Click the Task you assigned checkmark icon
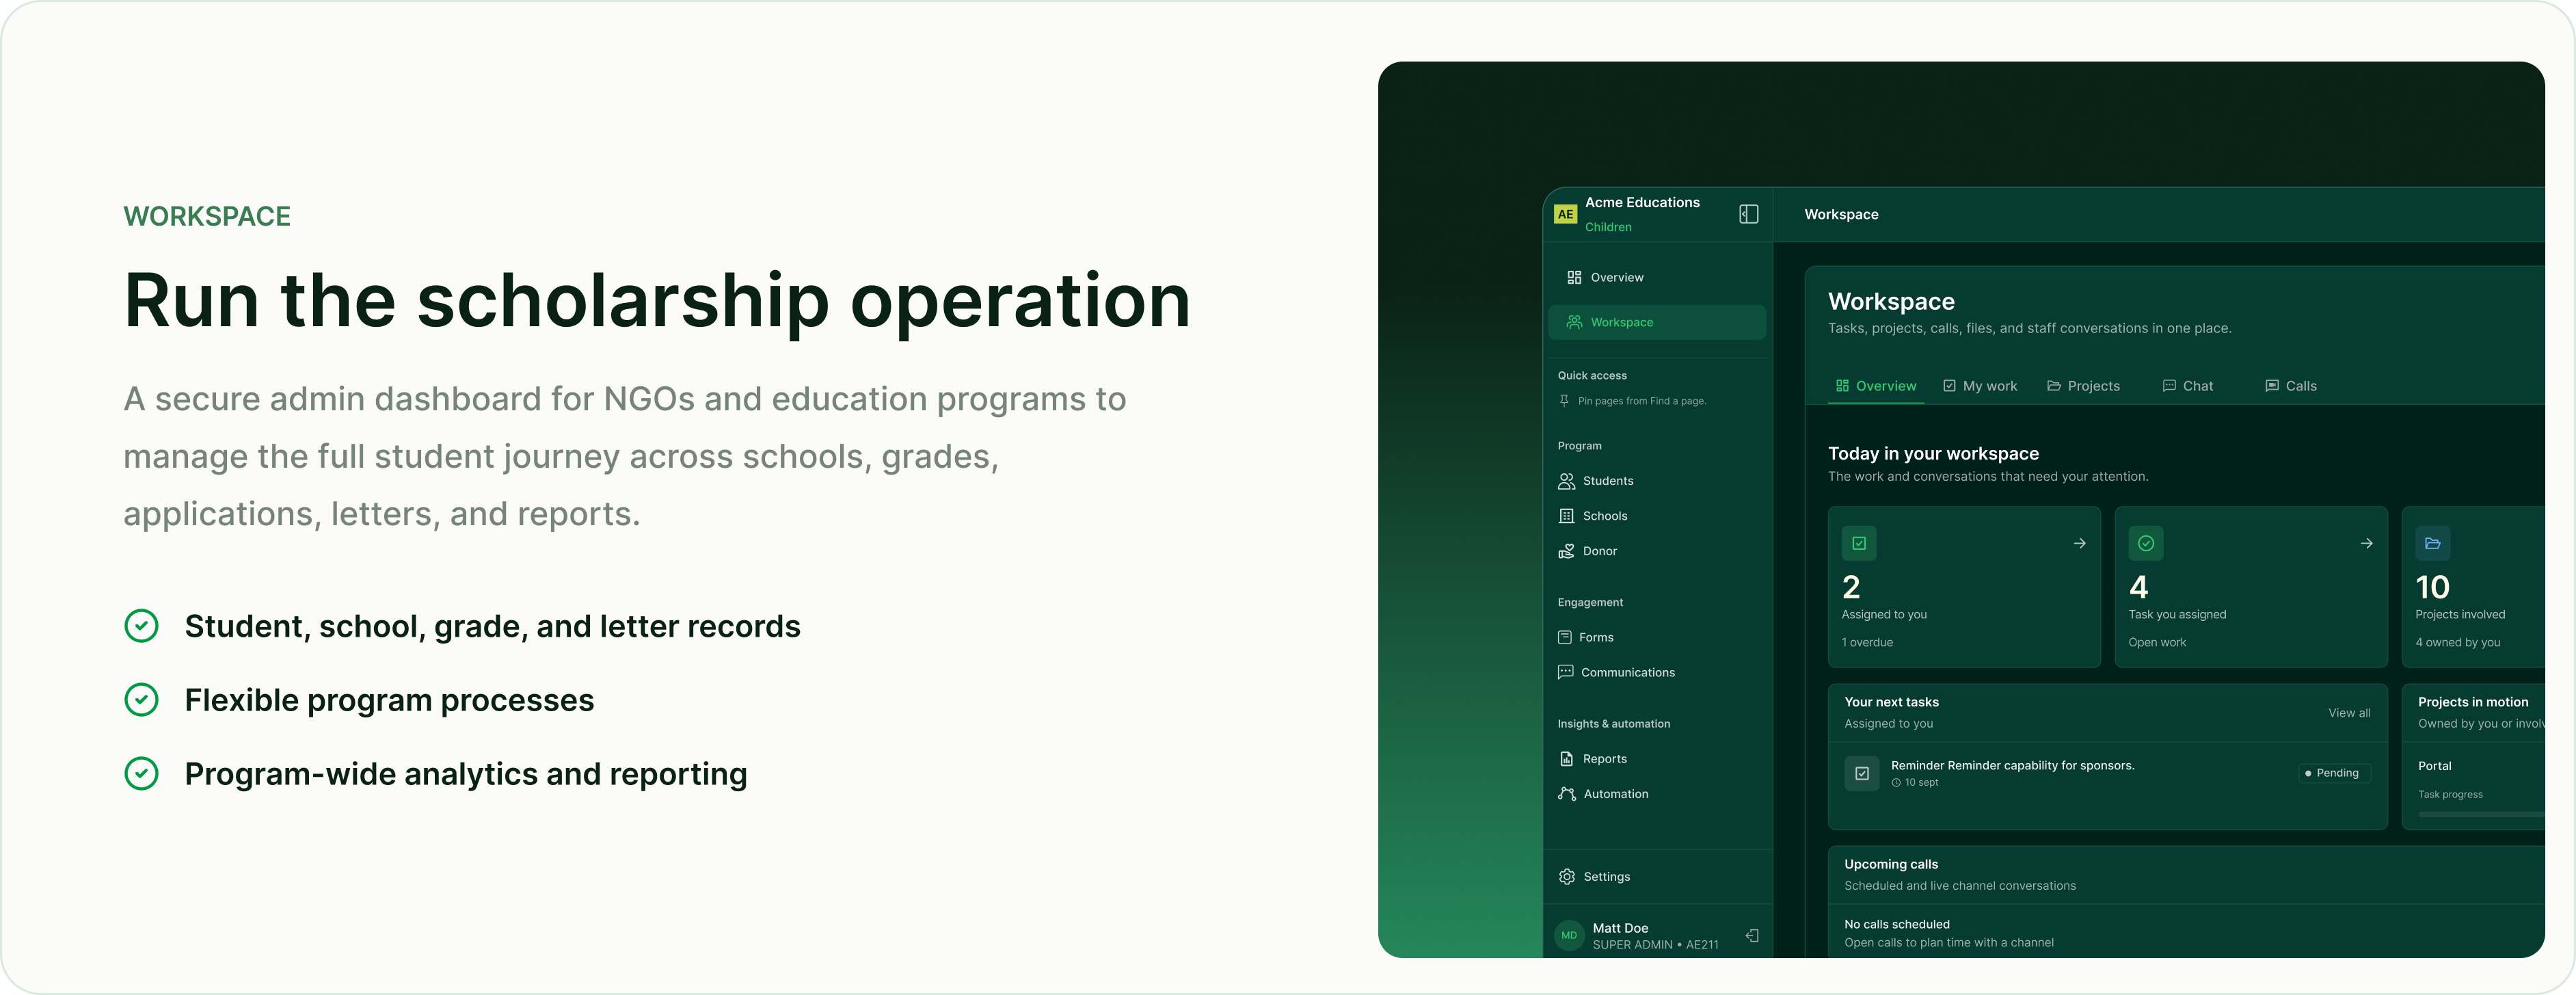This screenshot has height=995, width=2576. pos(2145,544)
